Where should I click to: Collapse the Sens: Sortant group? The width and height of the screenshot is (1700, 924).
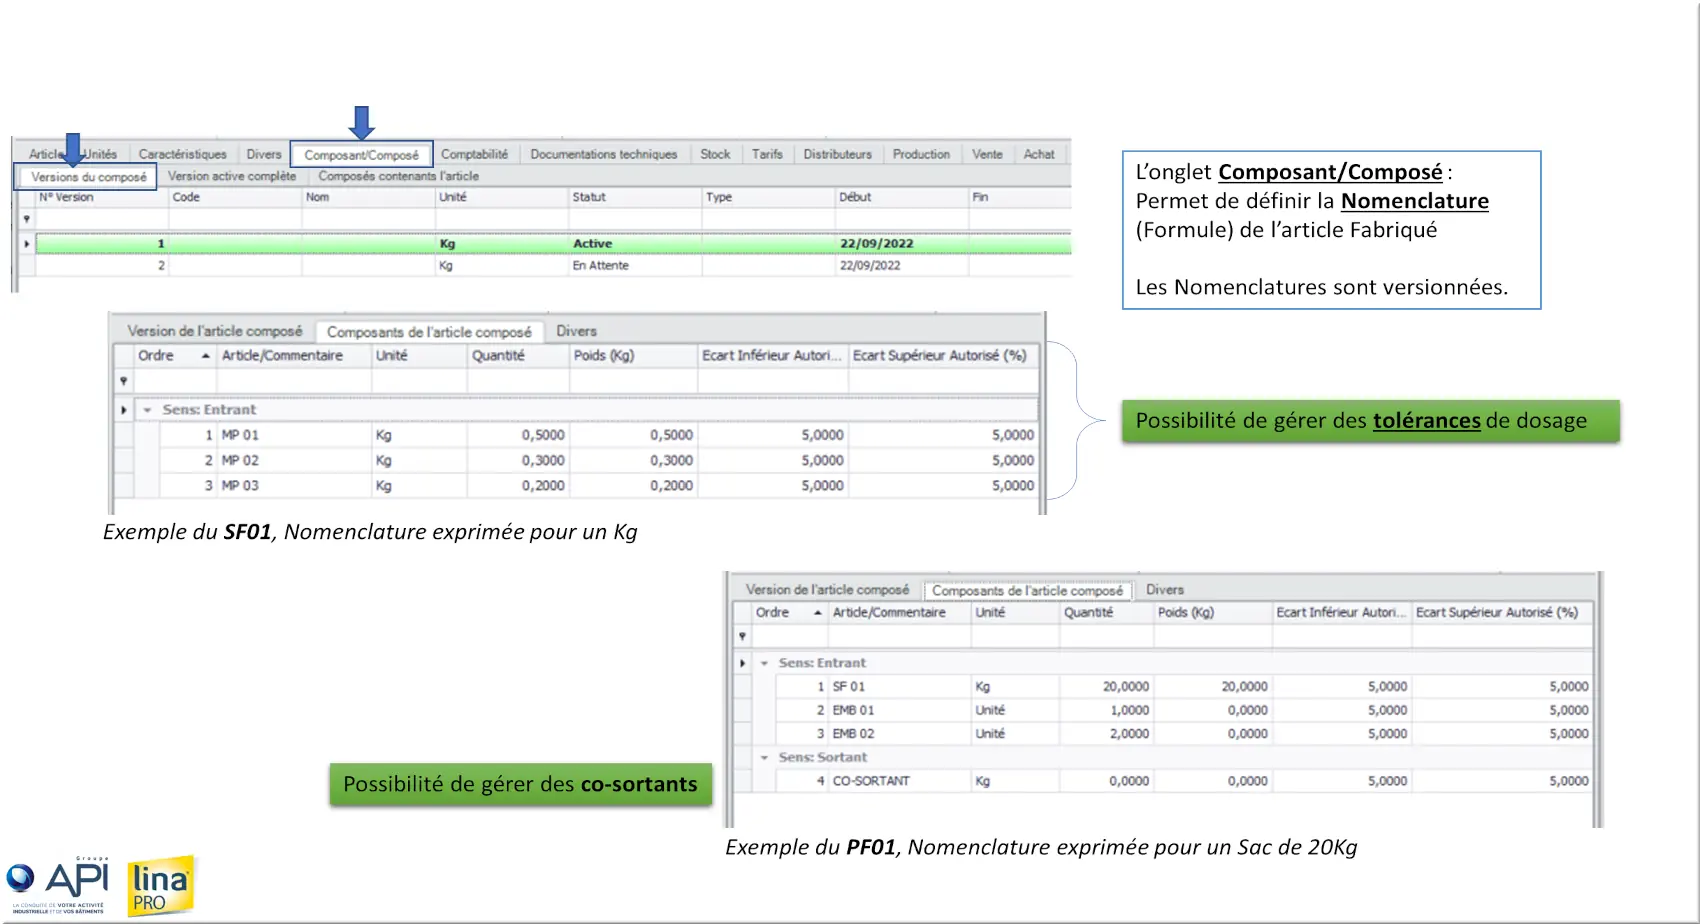pyautogui.click(x=764, y=758)
